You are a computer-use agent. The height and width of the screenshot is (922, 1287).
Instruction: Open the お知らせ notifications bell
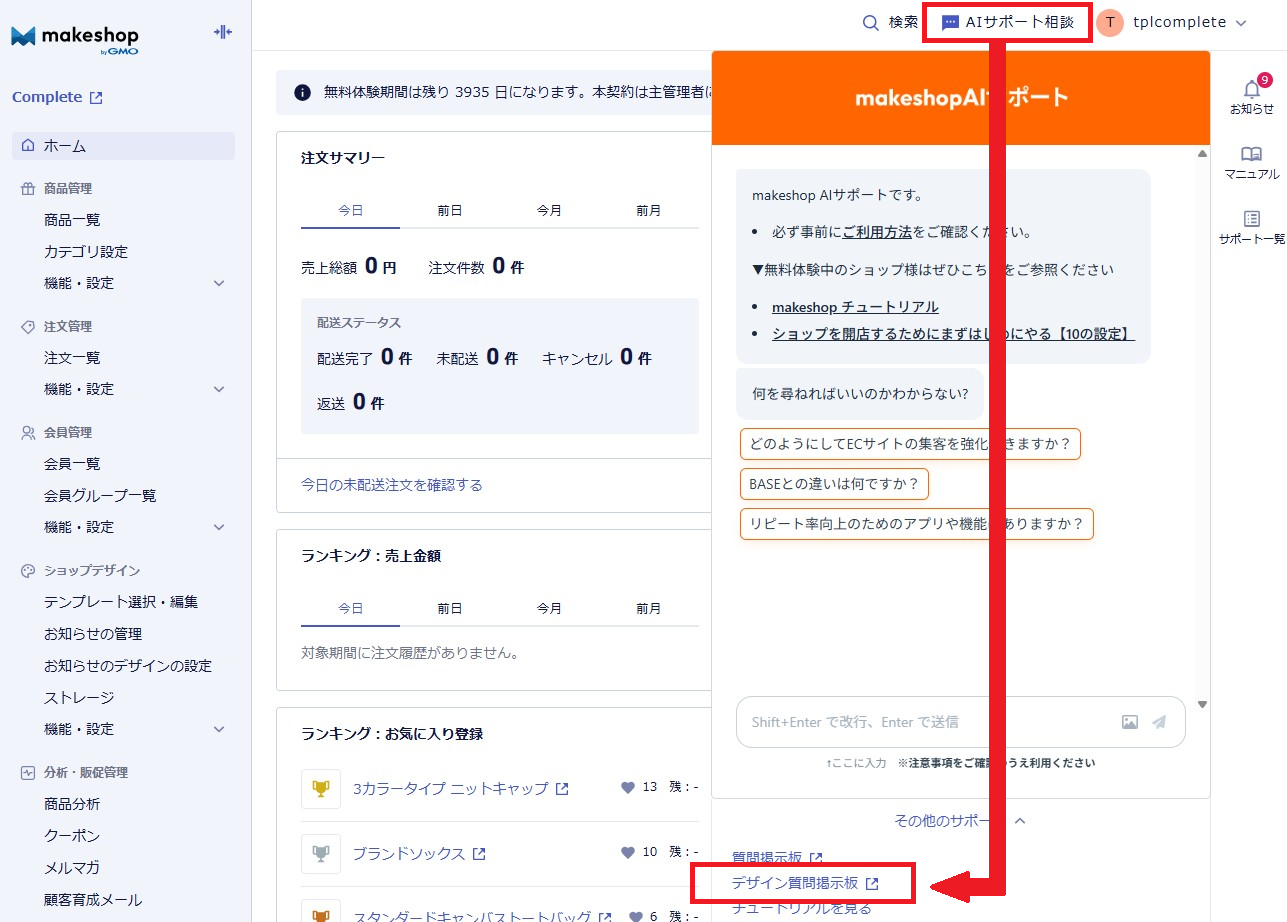tap(1251, 91)
